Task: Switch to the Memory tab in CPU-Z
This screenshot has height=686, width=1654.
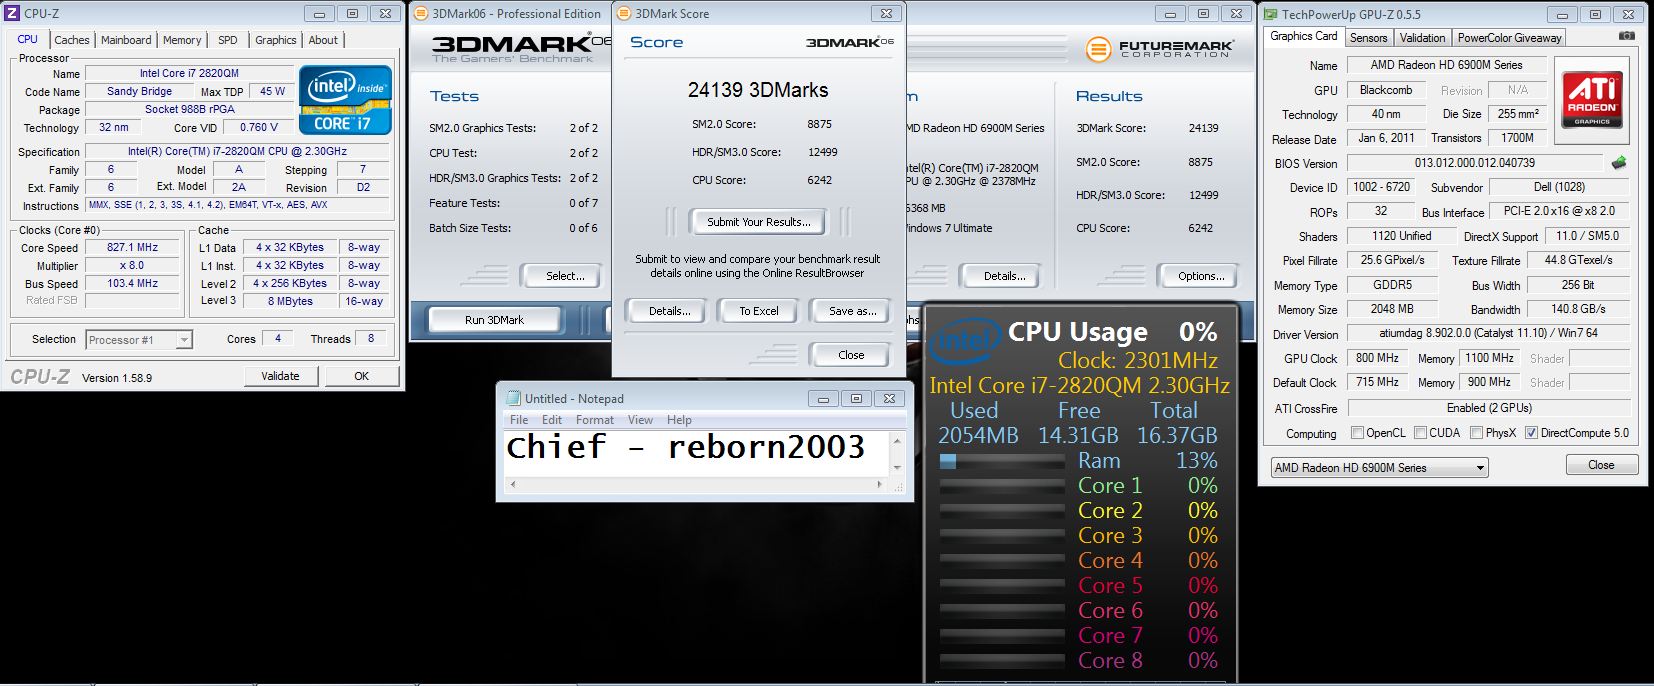Action: tap(182, 40)
